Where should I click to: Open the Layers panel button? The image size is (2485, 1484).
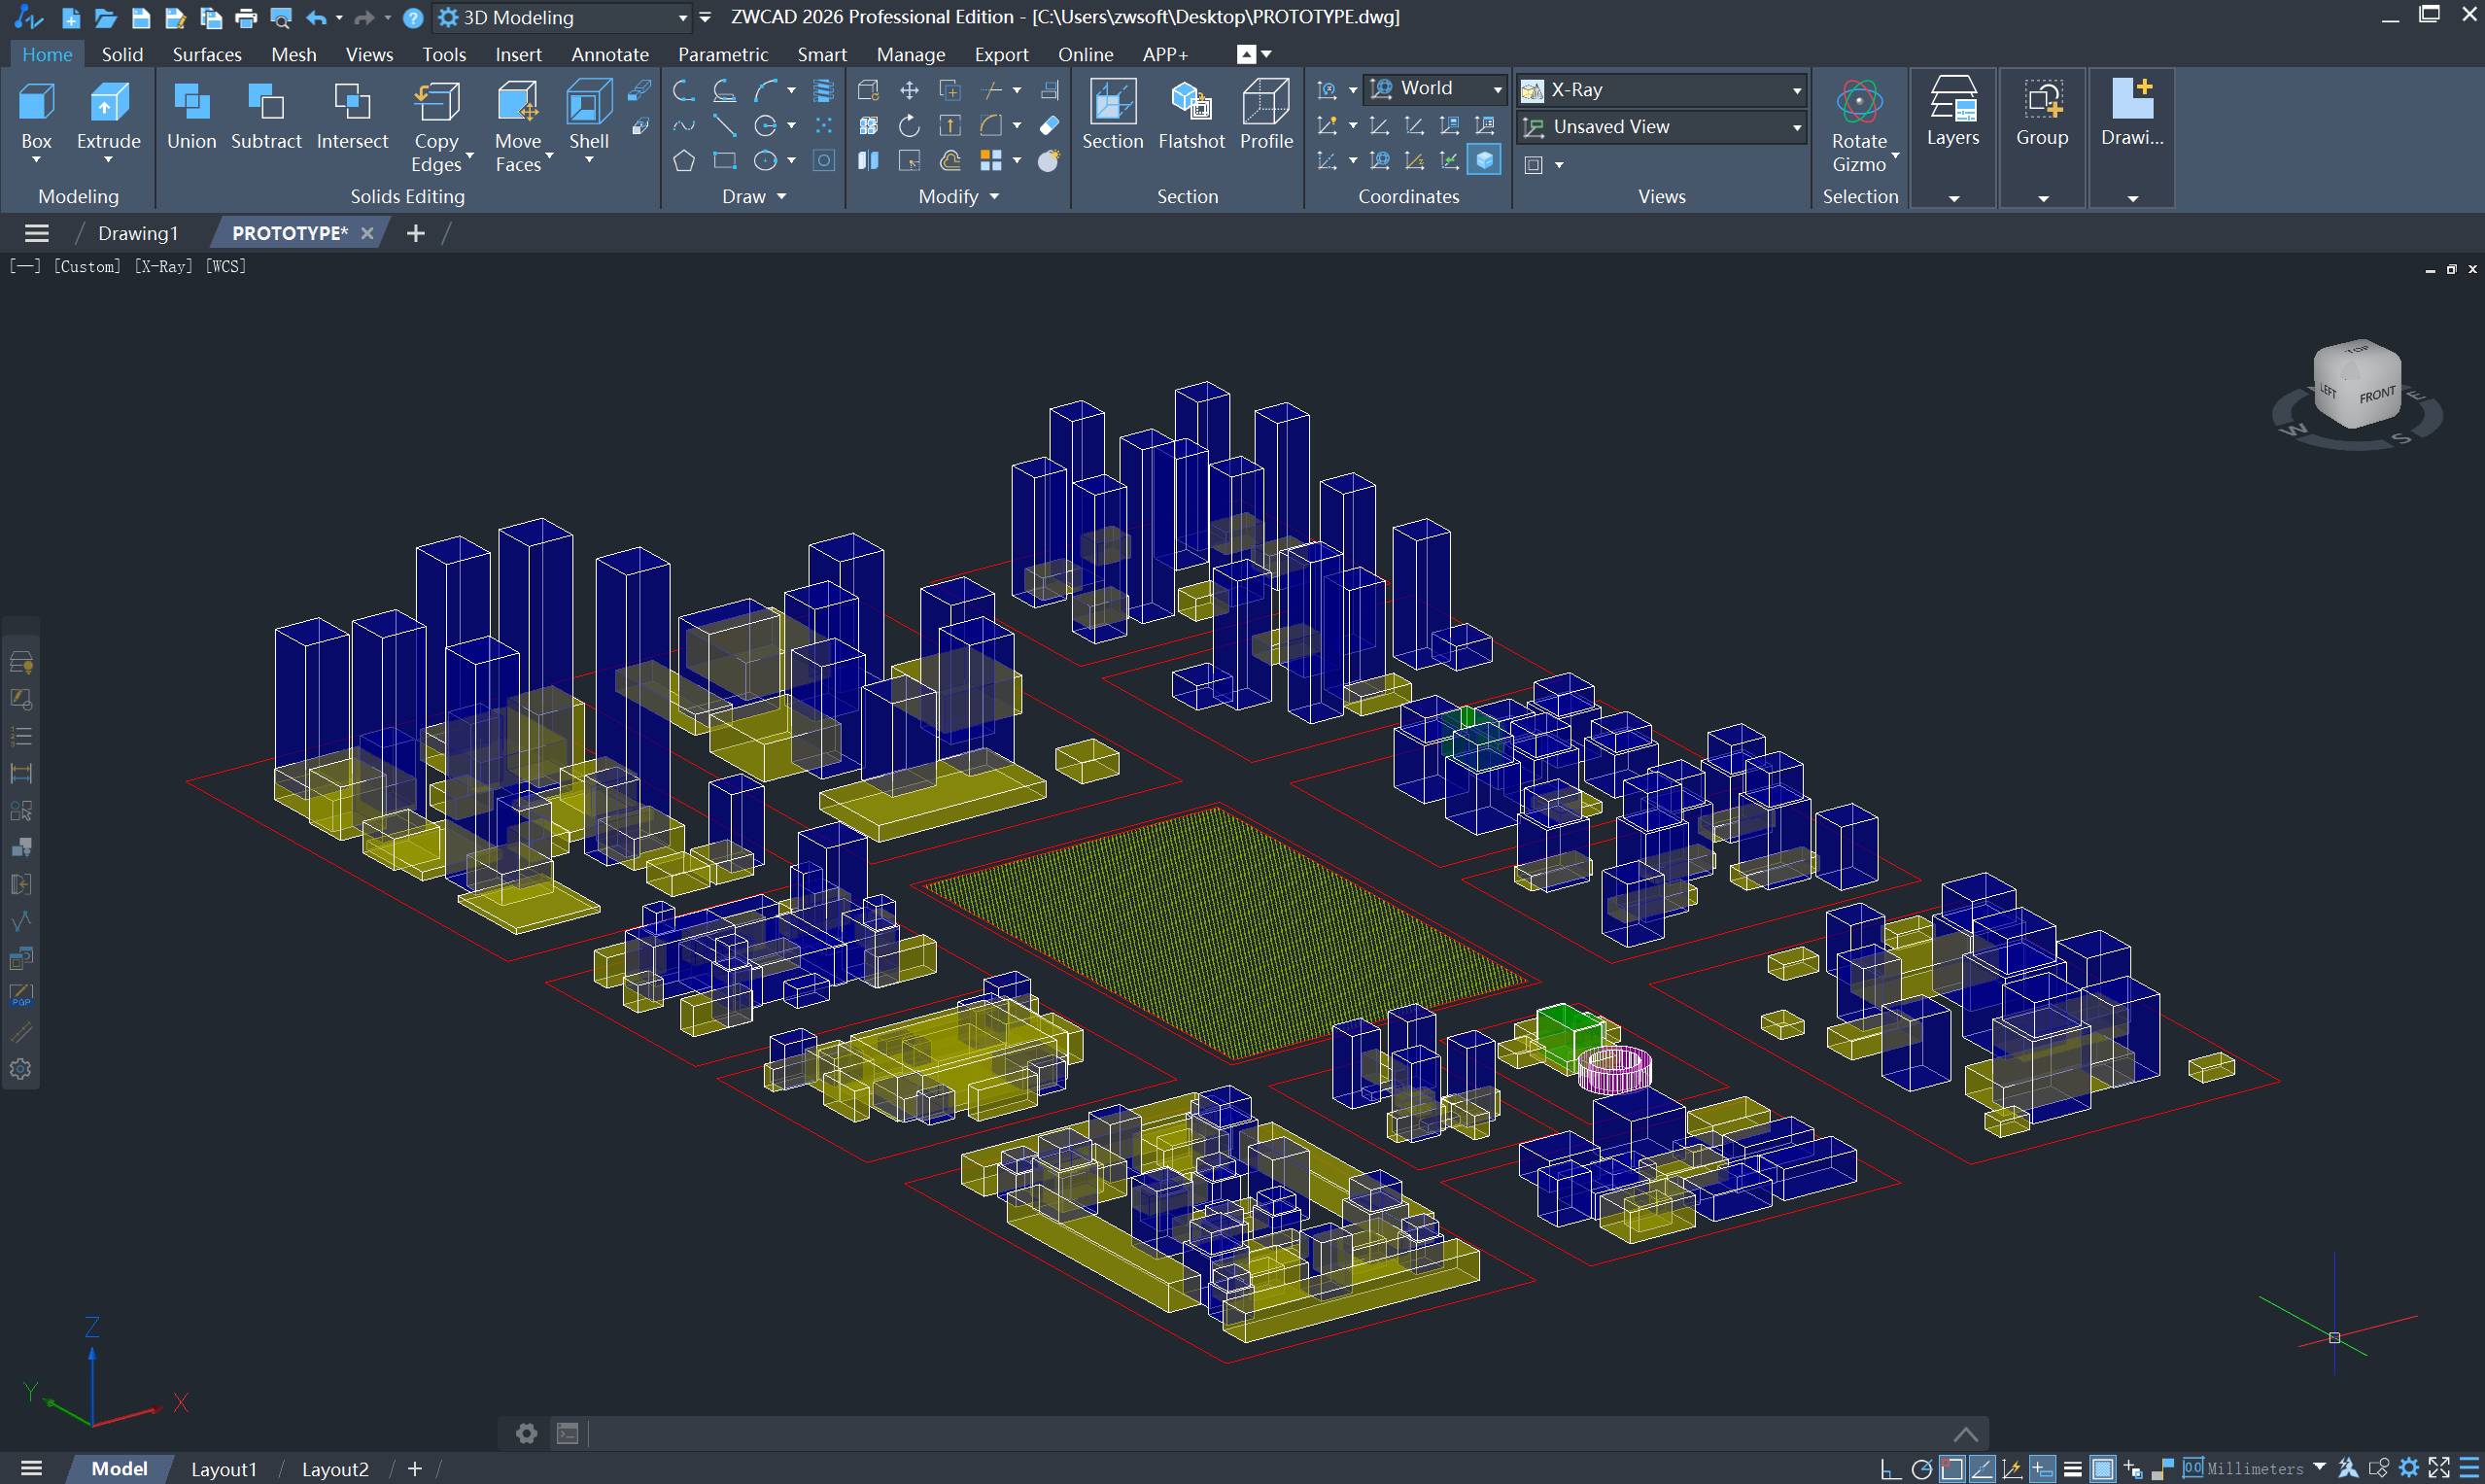(1953, 113)
